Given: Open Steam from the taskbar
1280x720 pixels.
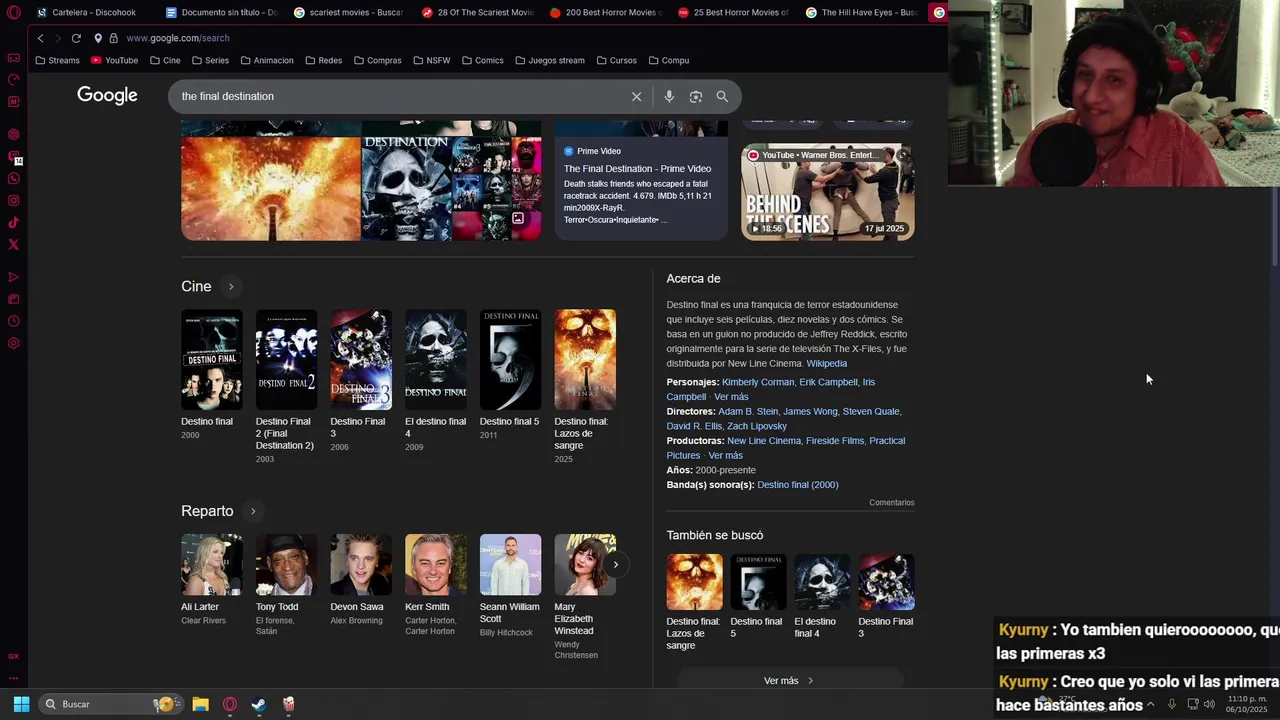Looking at the screenshot, I should [x=258, y=704].
